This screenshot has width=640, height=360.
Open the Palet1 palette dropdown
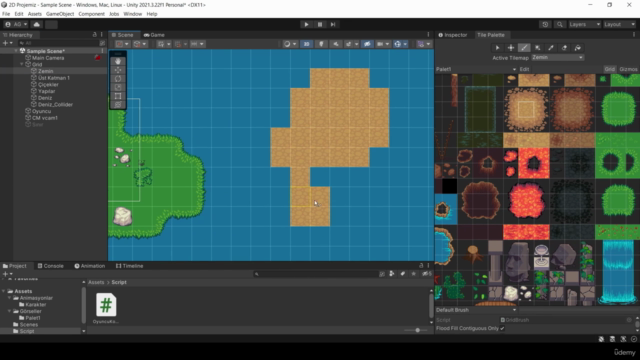pyautogui.click(x=476, y=69)
